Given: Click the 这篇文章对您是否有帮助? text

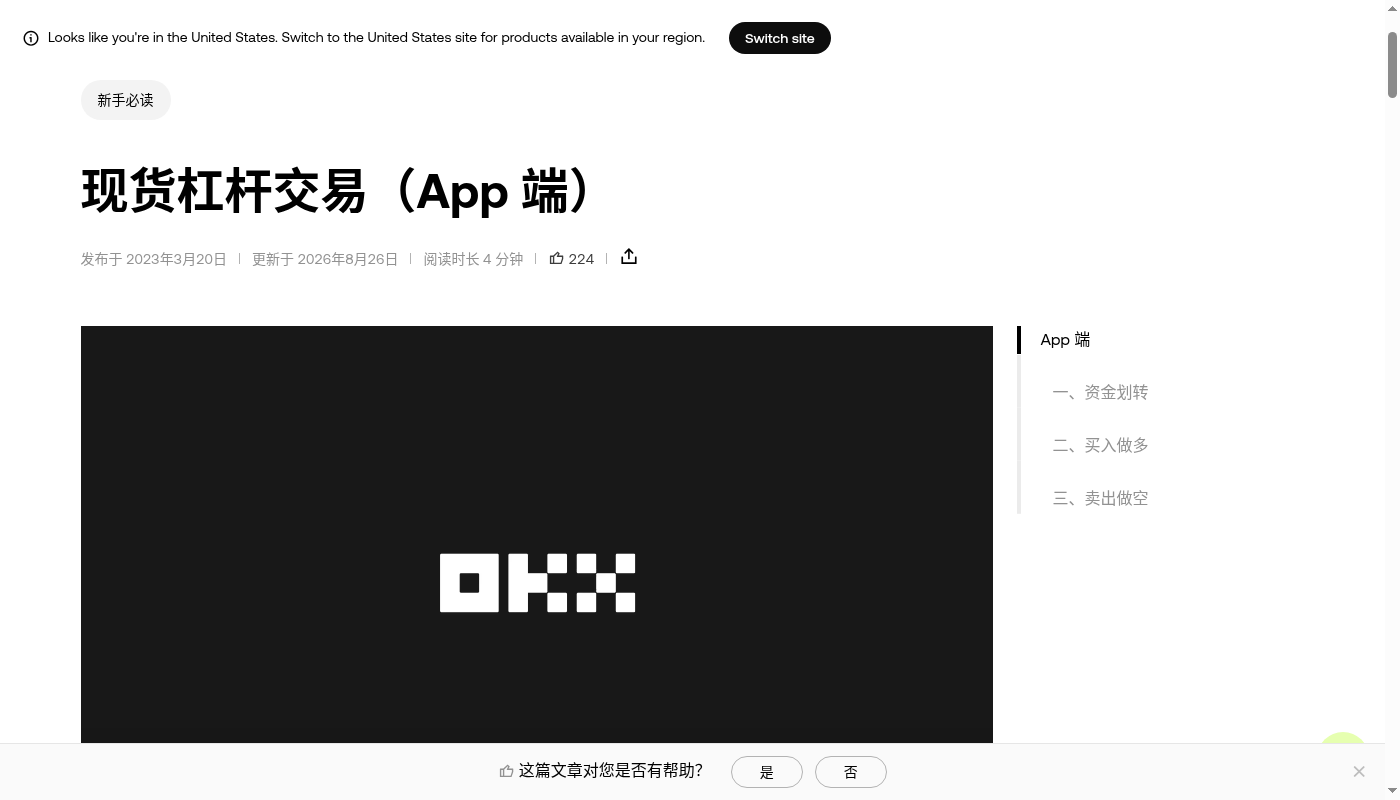Looking at the screenshot, I should point(610,771).
